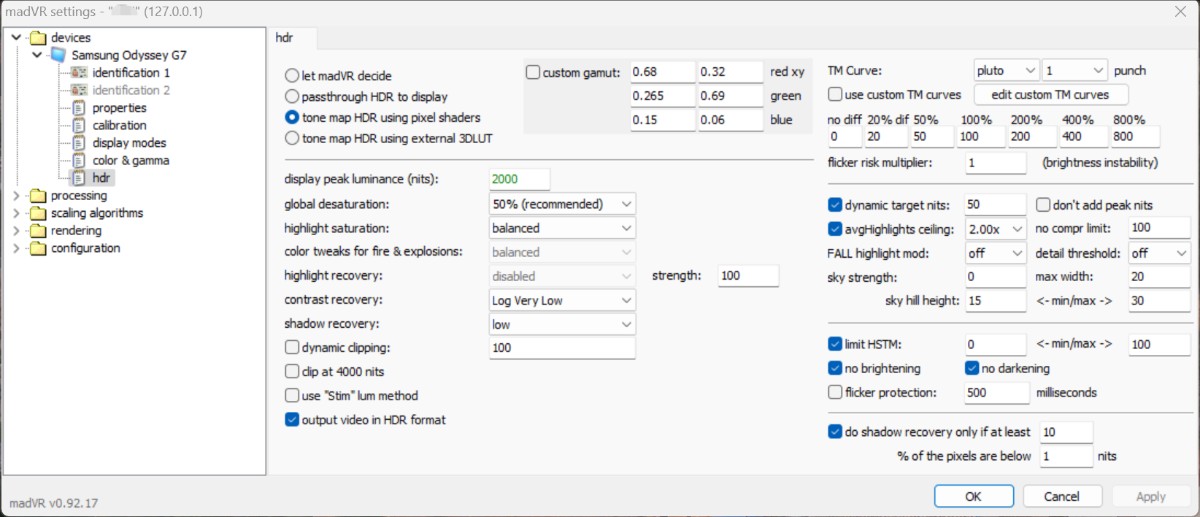This screenshot has width=1200, height=517.
Task: Disable output video in HDR format
Action: pos(292,420)
